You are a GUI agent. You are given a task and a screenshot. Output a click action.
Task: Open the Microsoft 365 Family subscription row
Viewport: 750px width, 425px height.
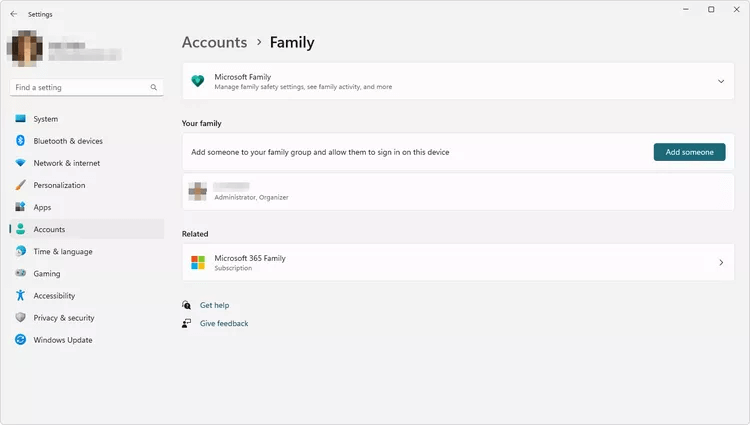(x=458, y=262)
